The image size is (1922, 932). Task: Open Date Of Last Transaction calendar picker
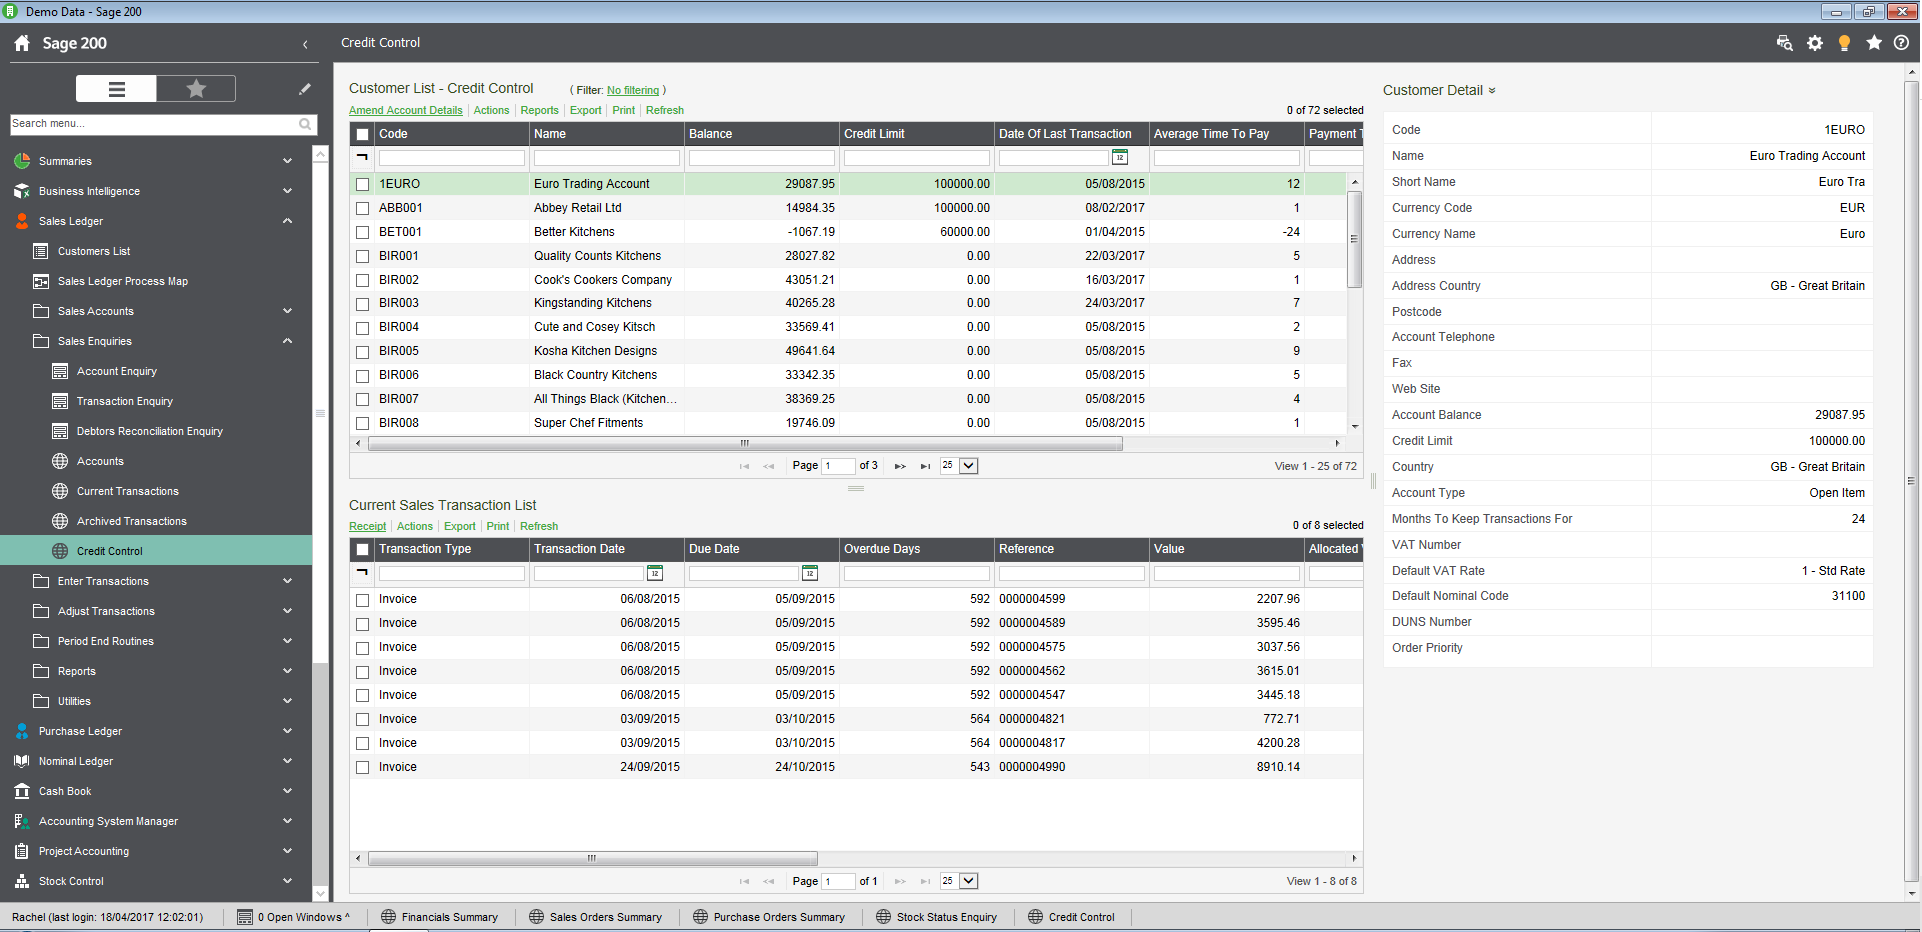[1120, 157]
